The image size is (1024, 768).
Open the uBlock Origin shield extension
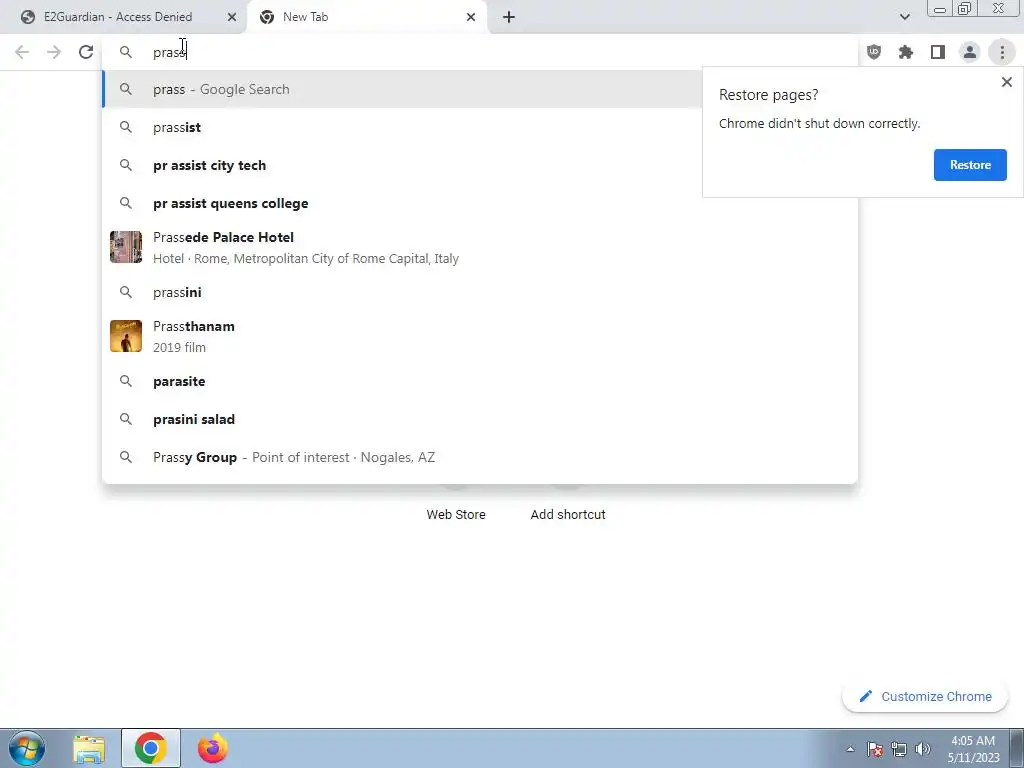[x=874, y=52]
